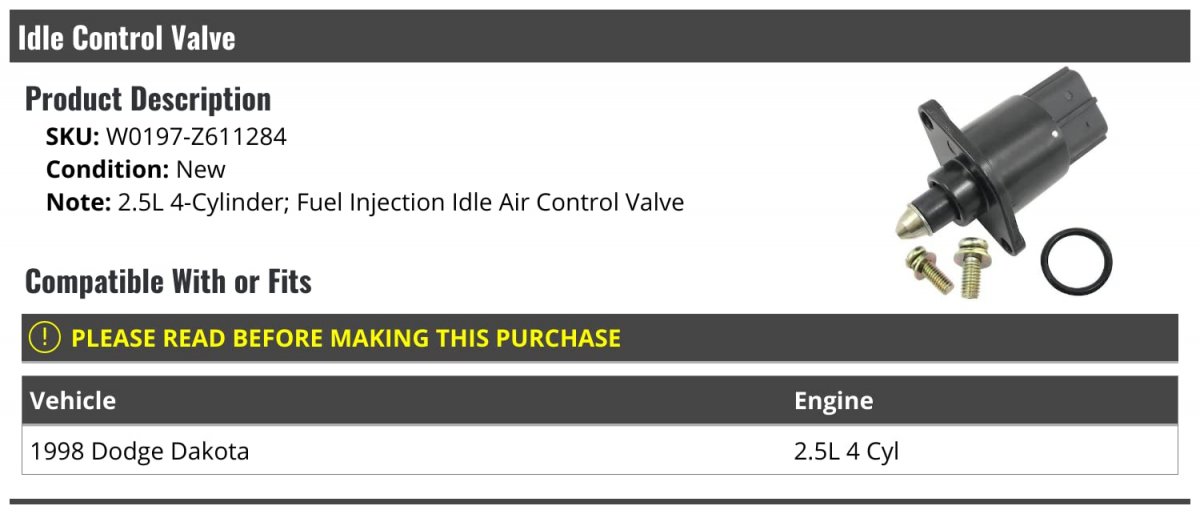Open the PLEASE READ BEFORE MAKING THIS PURCHASE banner
Viewport: 1200px width, 514px height.
[600, 338]
